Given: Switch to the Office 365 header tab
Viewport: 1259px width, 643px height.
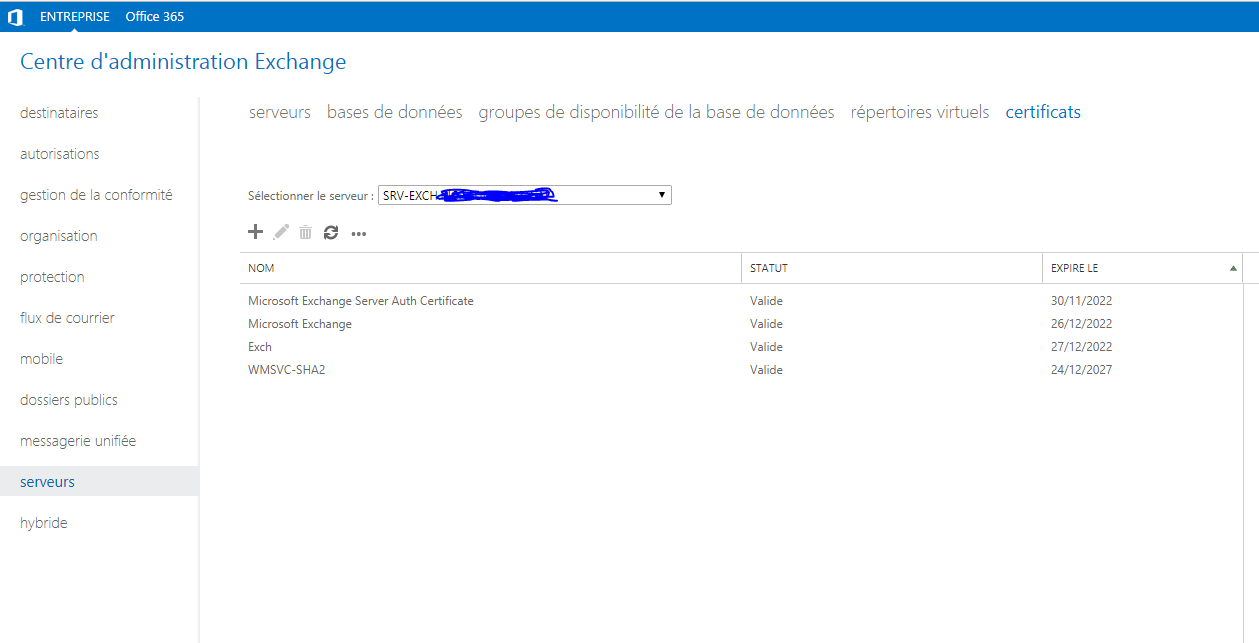Looking at the screenshot, I should (x=155, y=17).
